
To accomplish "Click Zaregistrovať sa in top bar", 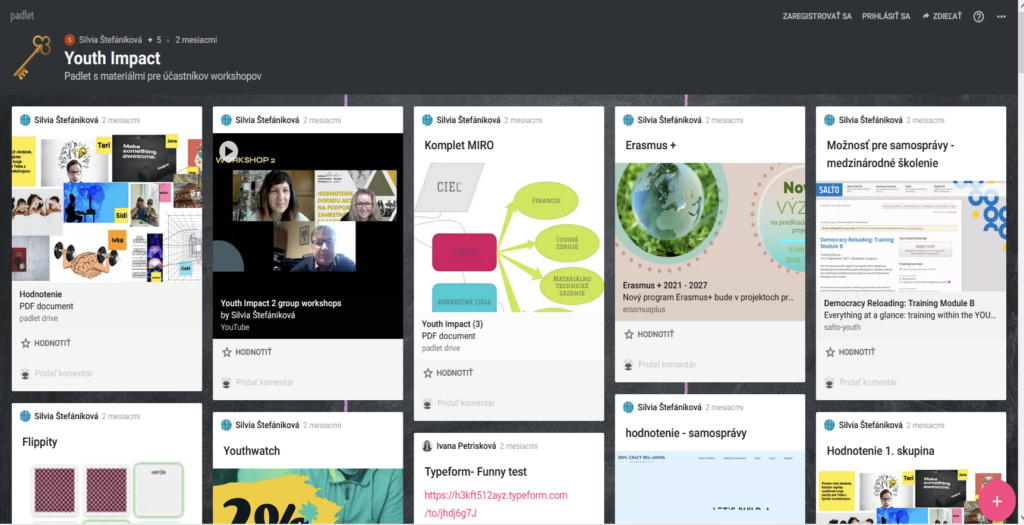I will [x=818, y=17].
